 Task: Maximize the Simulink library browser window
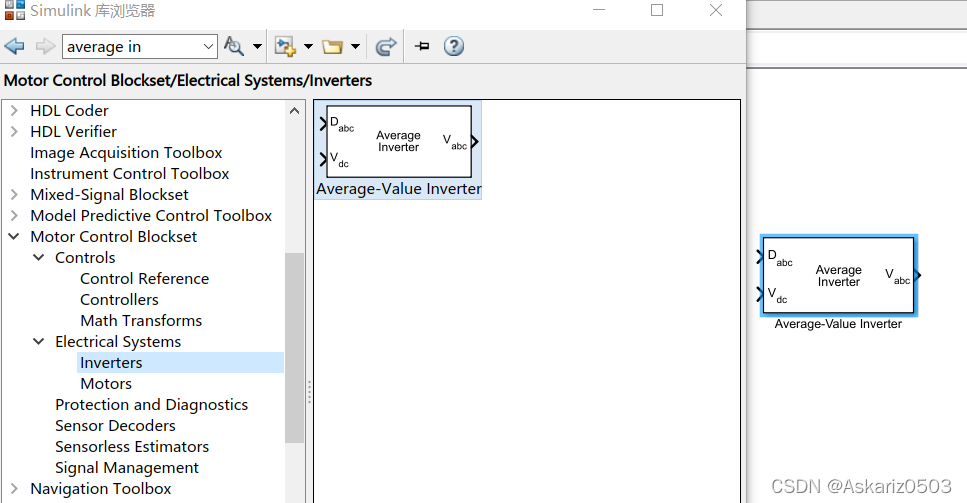pyautogui.click(x=657, y=10)
